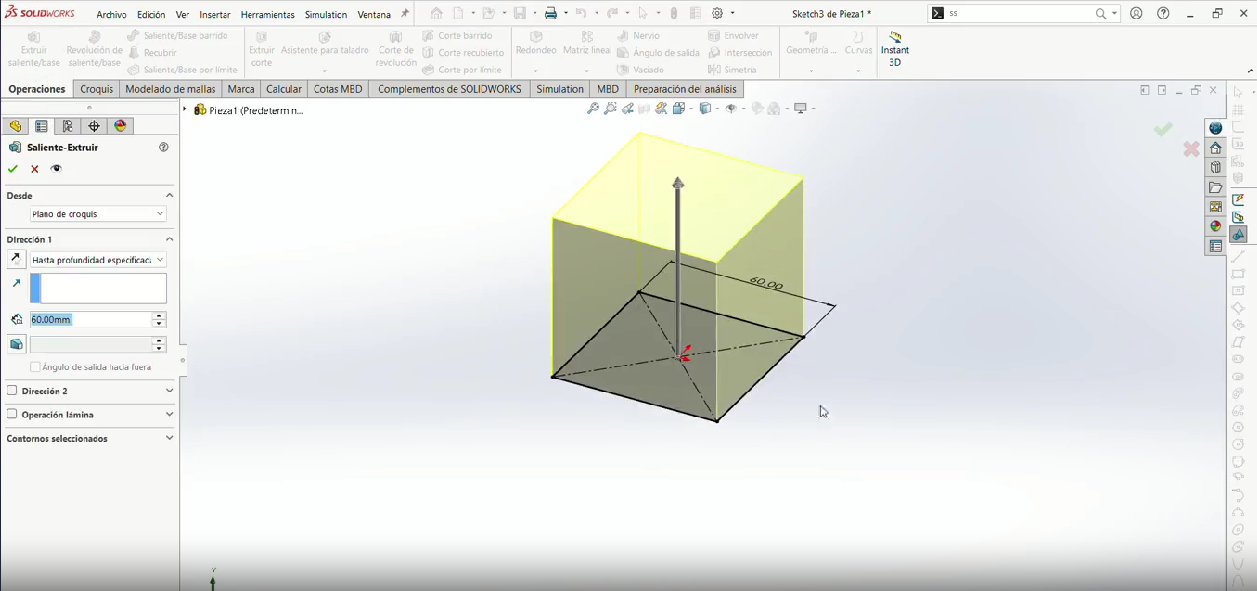
Task: Open the DisplayManager appearance sphere tab
Action: click(x=121, y=126)
